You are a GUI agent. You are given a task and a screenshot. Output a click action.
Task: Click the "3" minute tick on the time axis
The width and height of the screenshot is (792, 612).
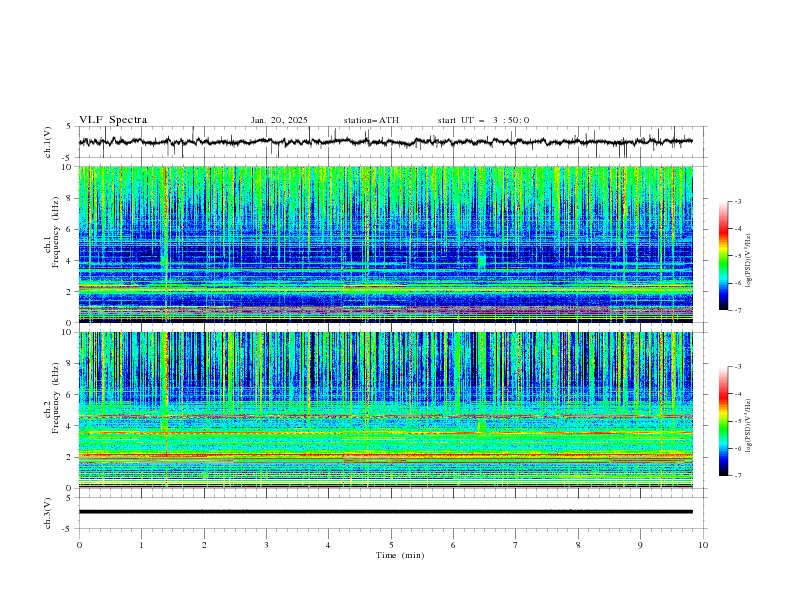coord(266,545)
